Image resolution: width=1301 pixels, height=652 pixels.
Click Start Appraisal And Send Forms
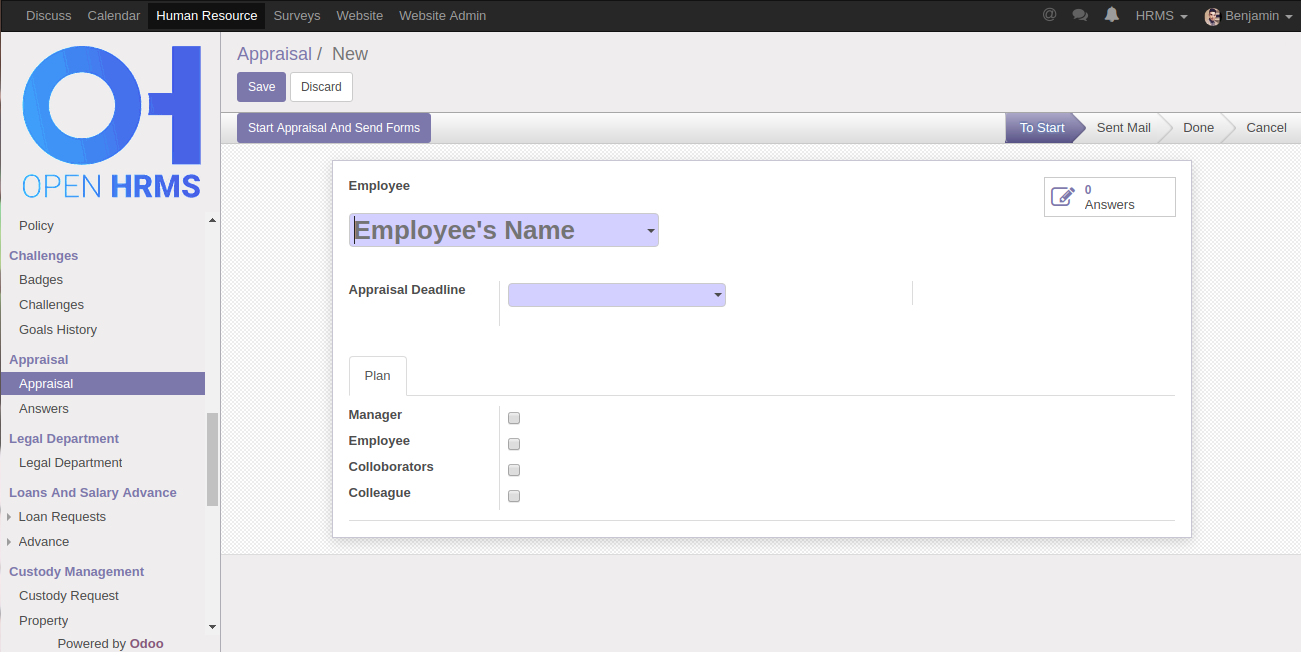coord(334,128)
